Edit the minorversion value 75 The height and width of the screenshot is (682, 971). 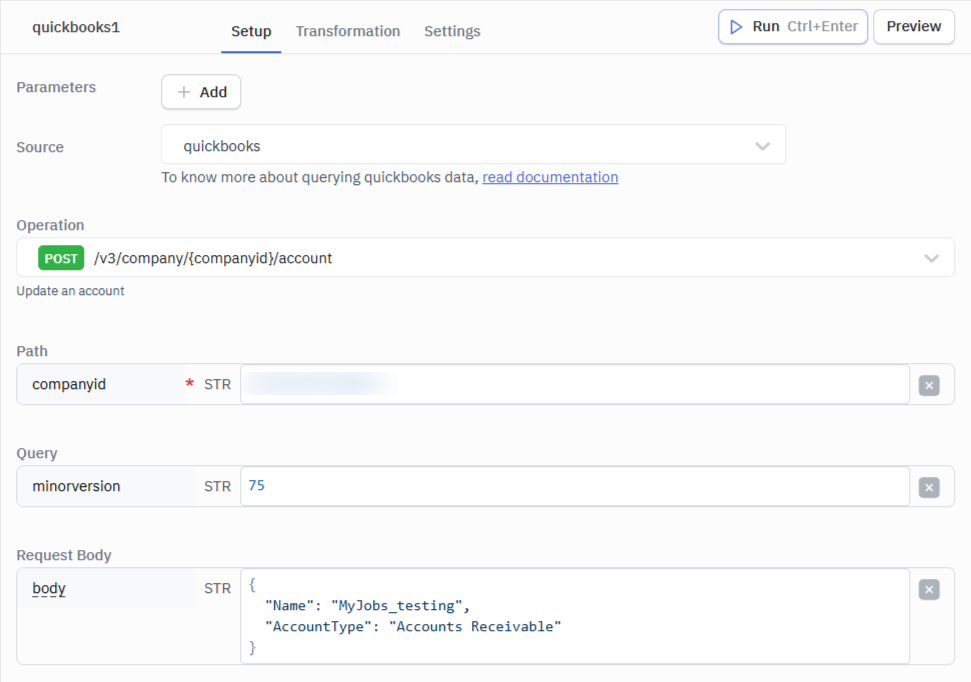(x=575, y=486)
